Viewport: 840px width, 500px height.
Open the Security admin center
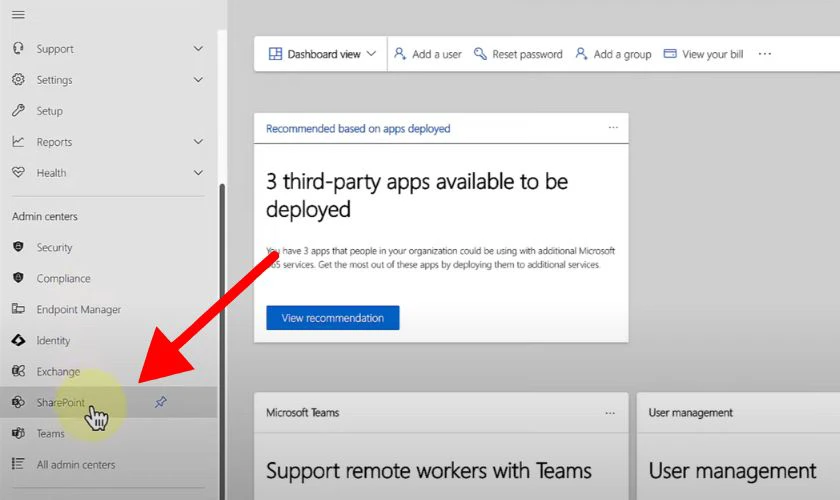click(x=108, y=247)
